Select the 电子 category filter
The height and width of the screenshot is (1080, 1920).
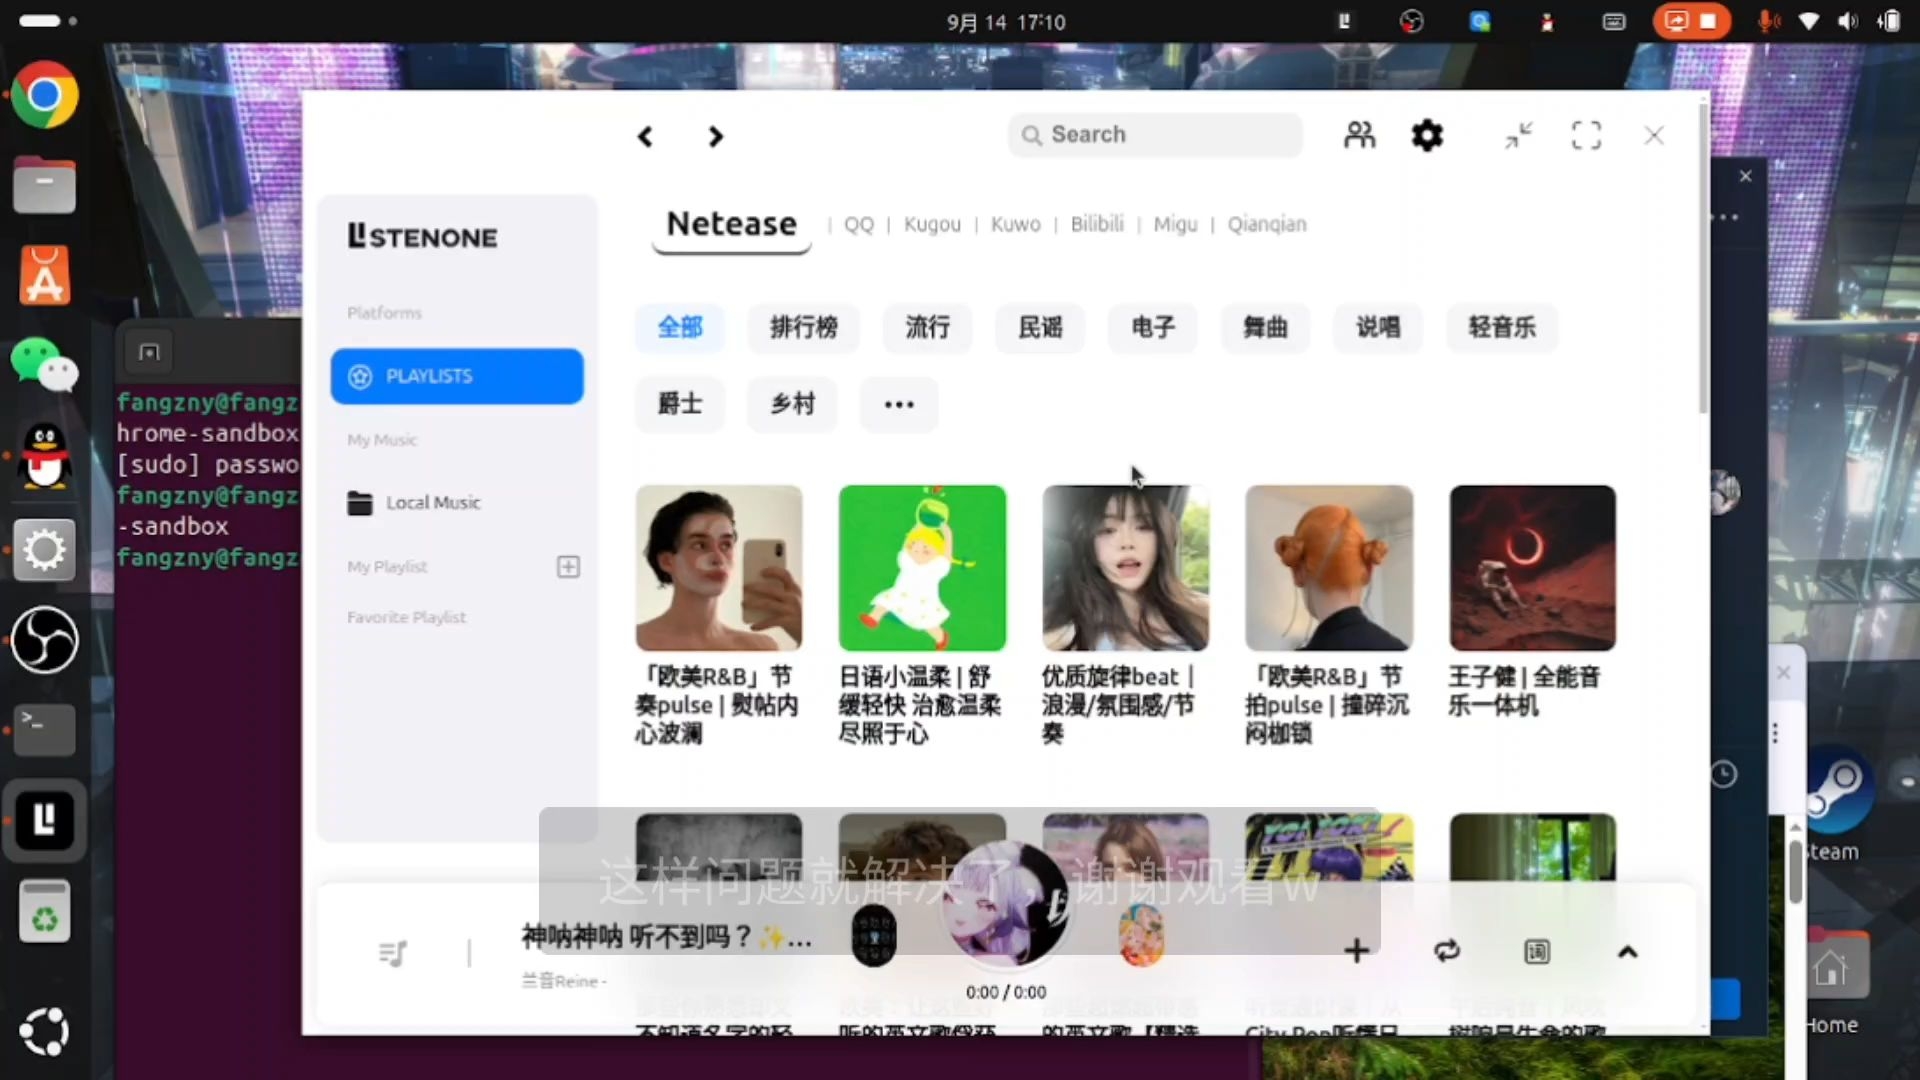point(1153,327)
